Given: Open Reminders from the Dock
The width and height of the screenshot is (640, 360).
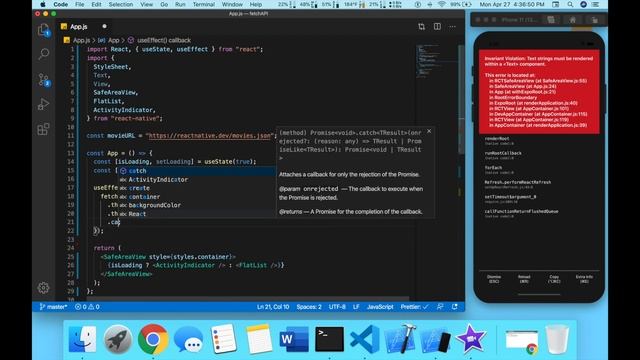Looking at the screenshot, I should pyautogui.click(x=223, y=339).
